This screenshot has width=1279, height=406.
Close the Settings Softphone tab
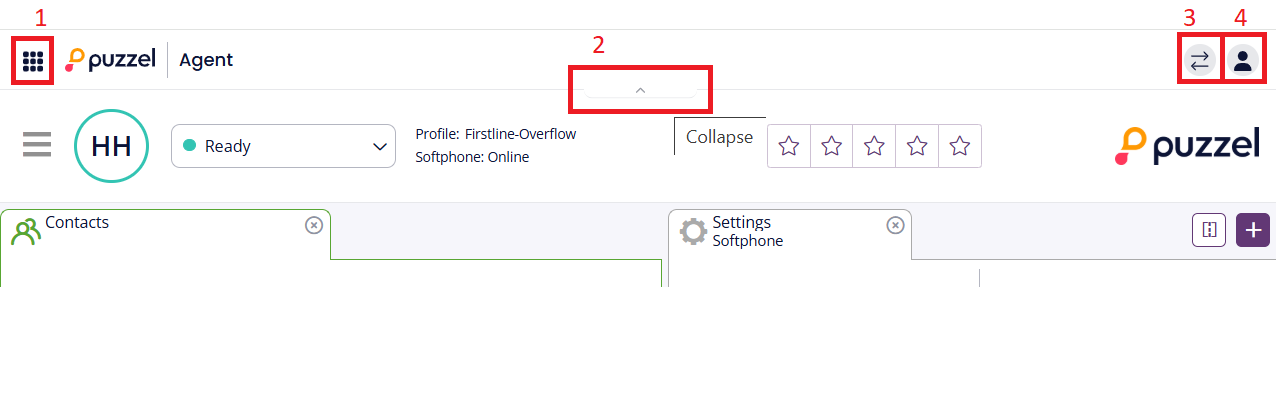[x=895, y=225]
